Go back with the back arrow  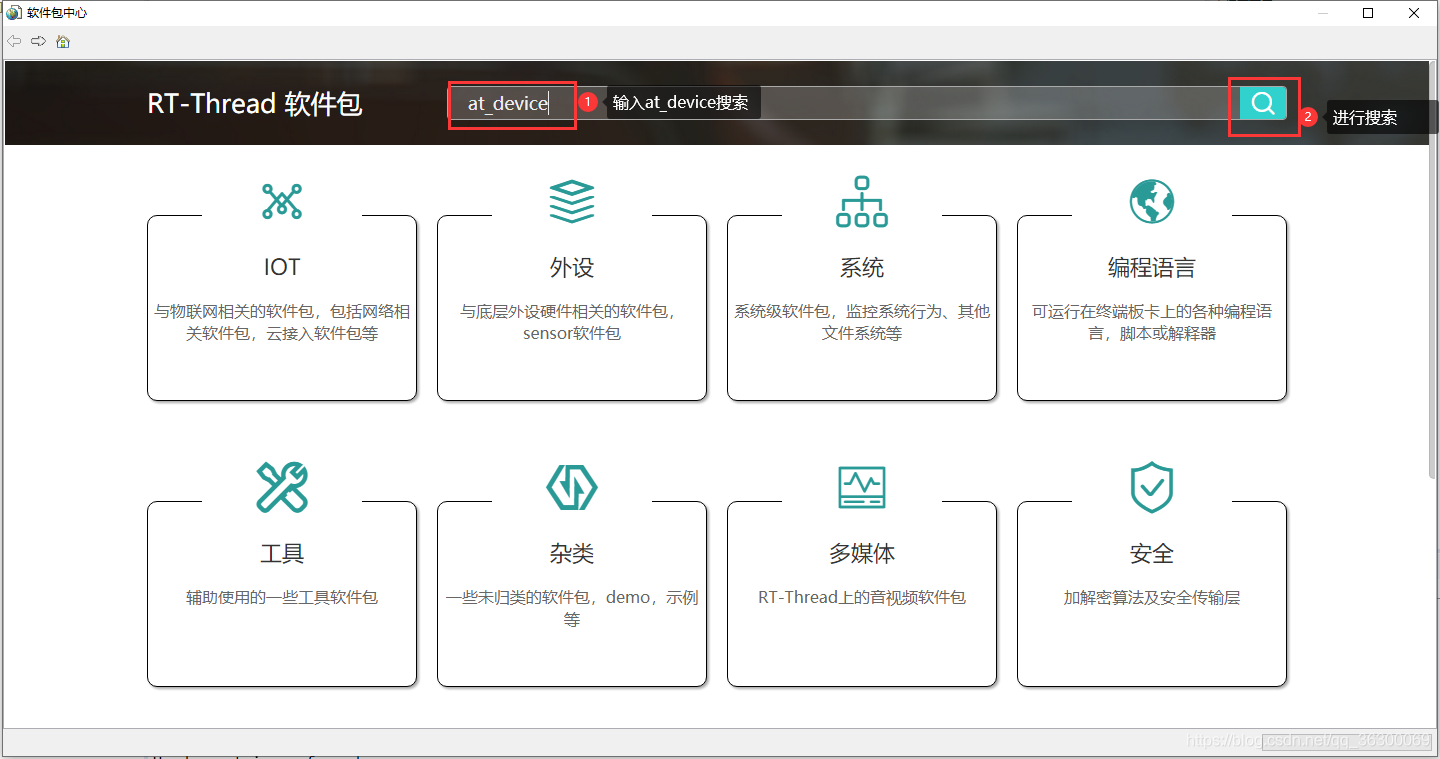14,41
